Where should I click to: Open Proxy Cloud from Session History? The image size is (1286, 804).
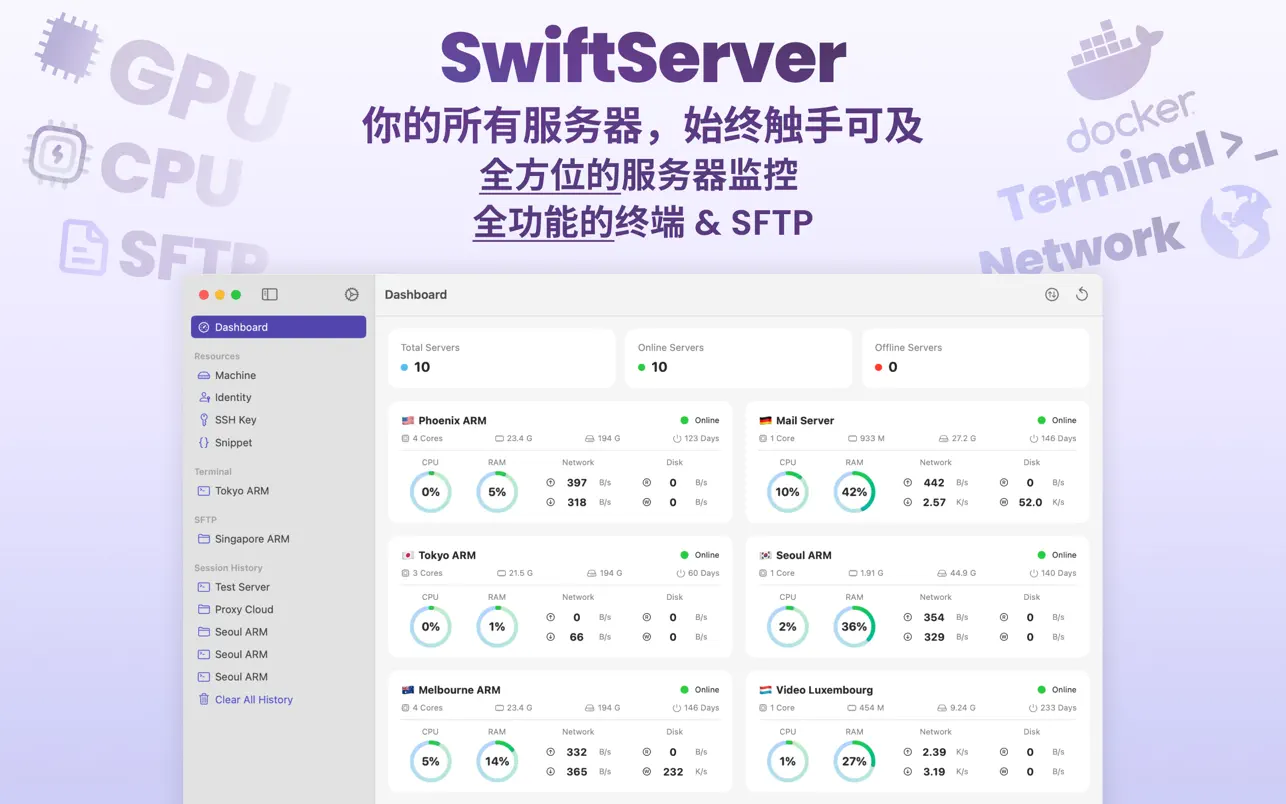point(243,609)
